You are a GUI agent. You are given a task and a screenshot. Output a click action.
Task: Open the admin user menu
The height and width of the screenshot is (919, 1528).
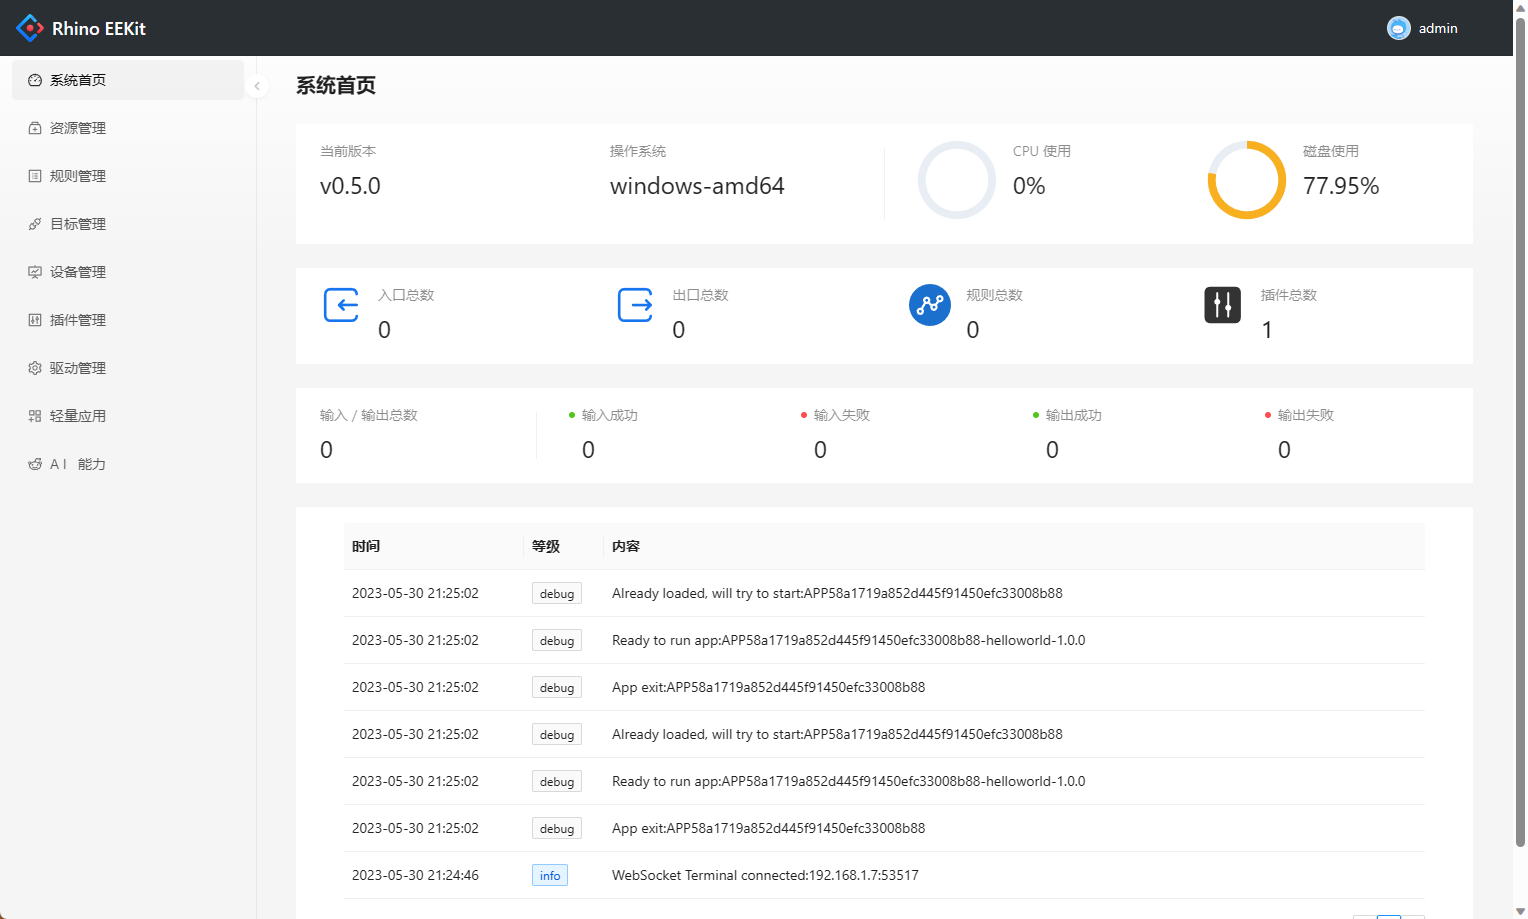[x=1422, y=28]
